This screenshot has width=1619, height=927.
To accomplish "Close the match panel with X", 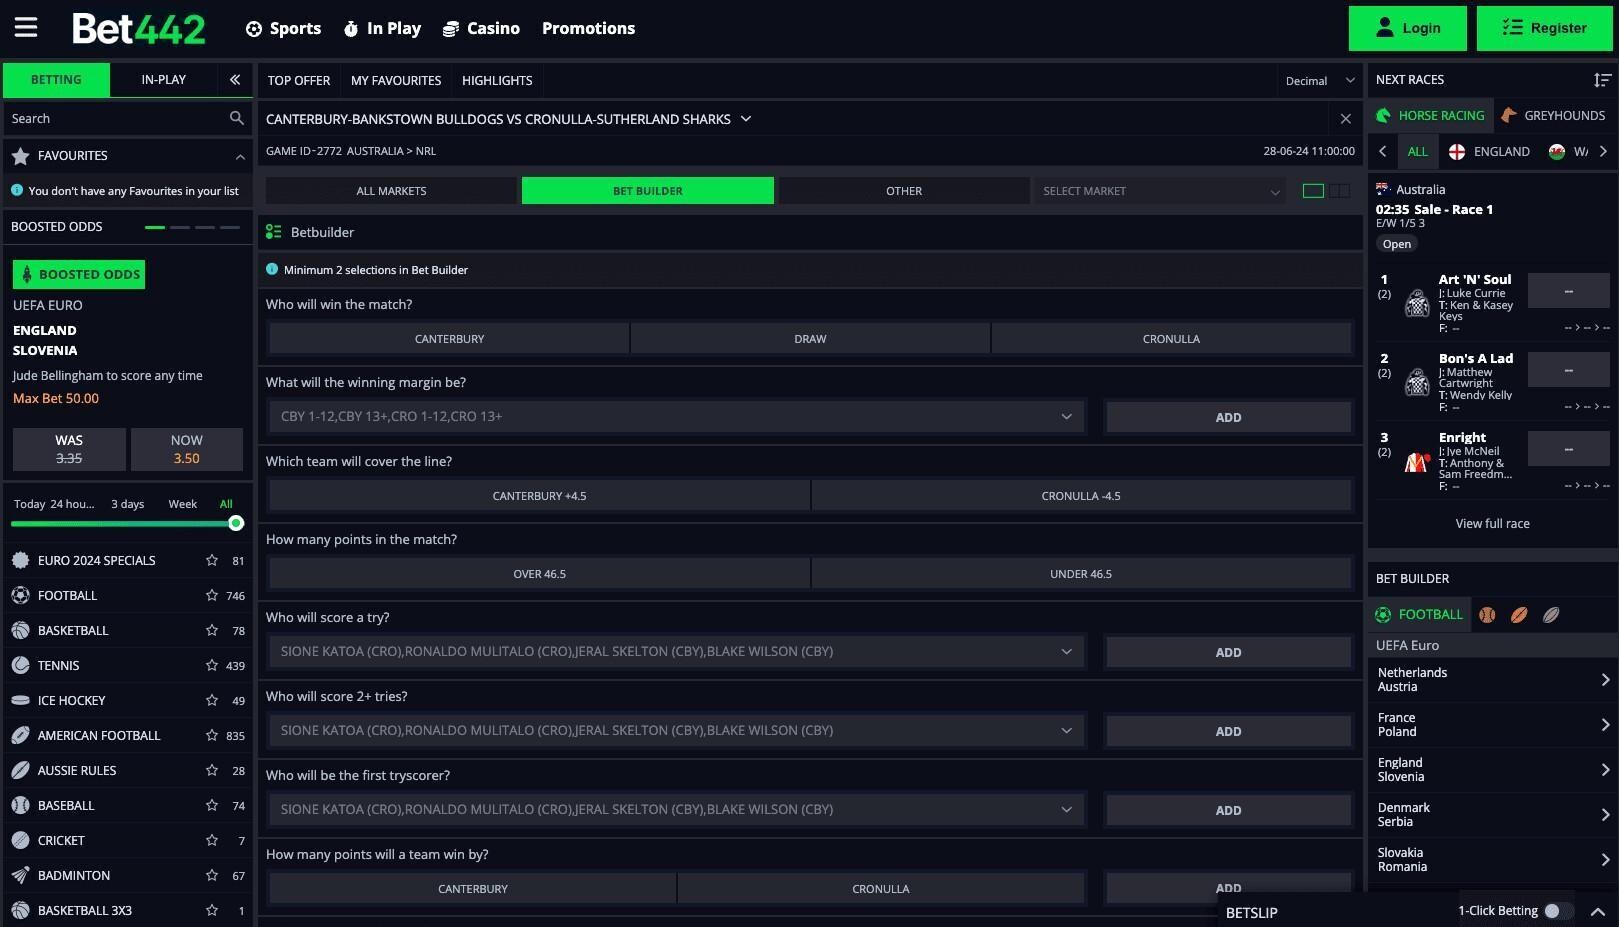I will [x=1346, y=119].
